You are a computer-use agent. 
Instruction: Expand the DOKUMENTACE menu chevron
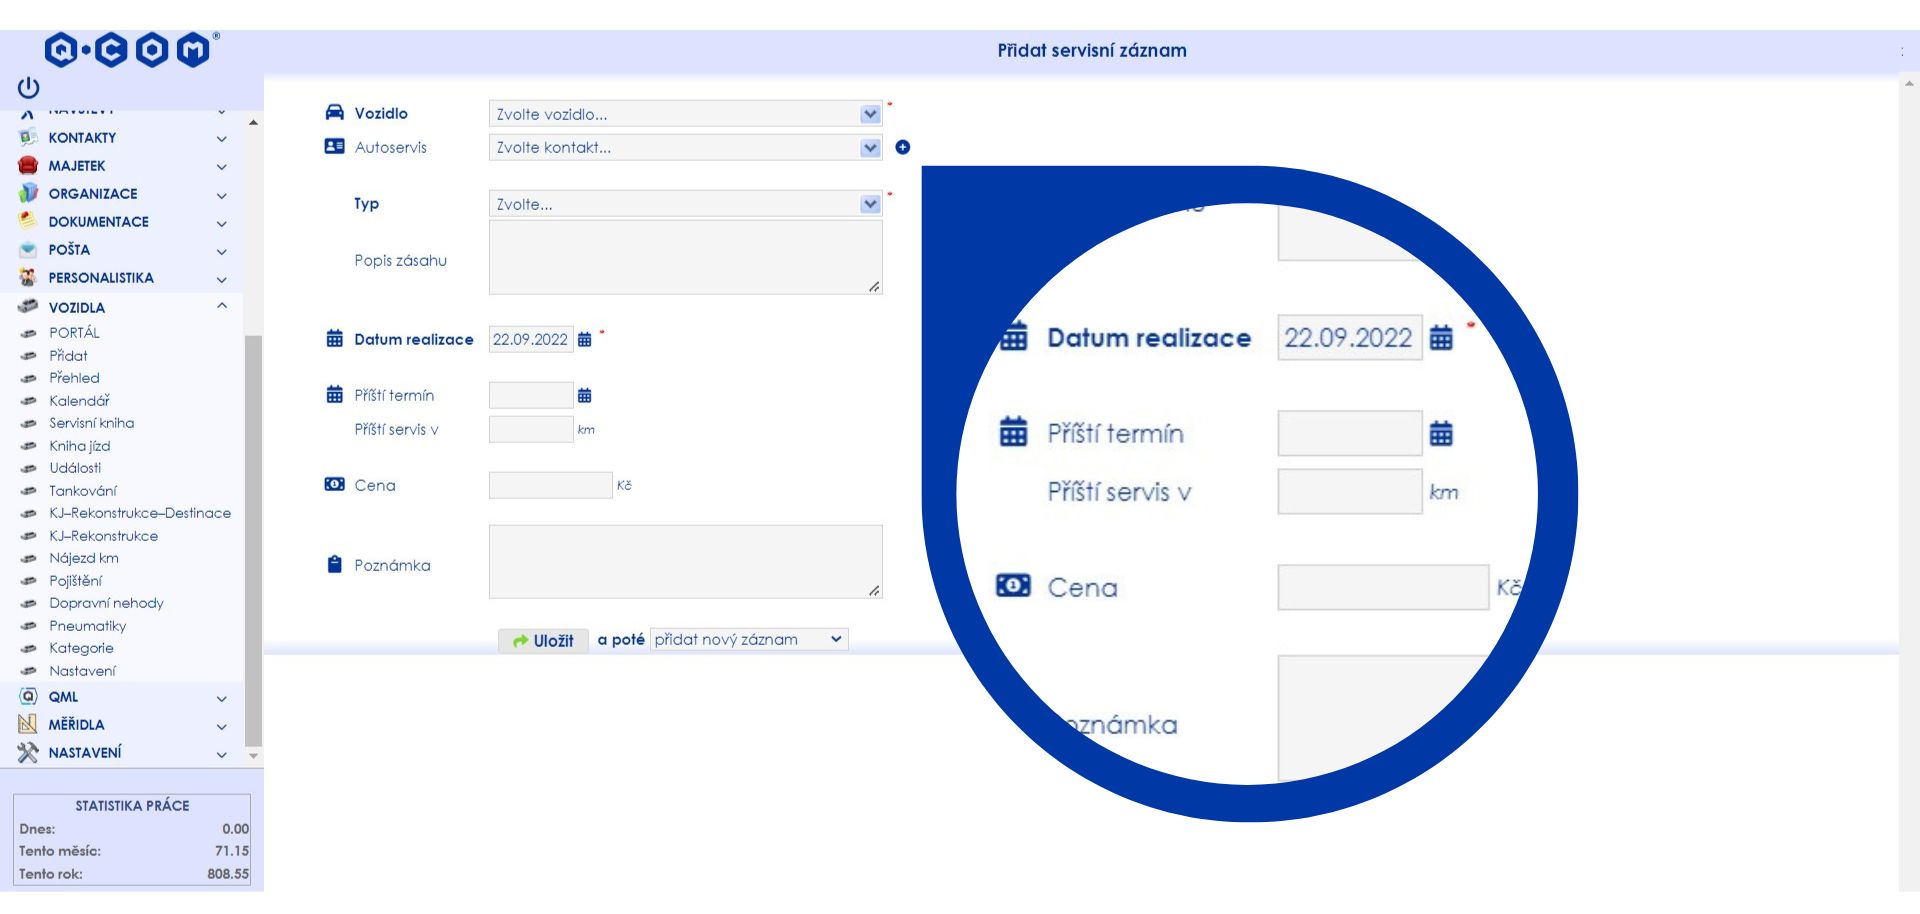(222, 222)
